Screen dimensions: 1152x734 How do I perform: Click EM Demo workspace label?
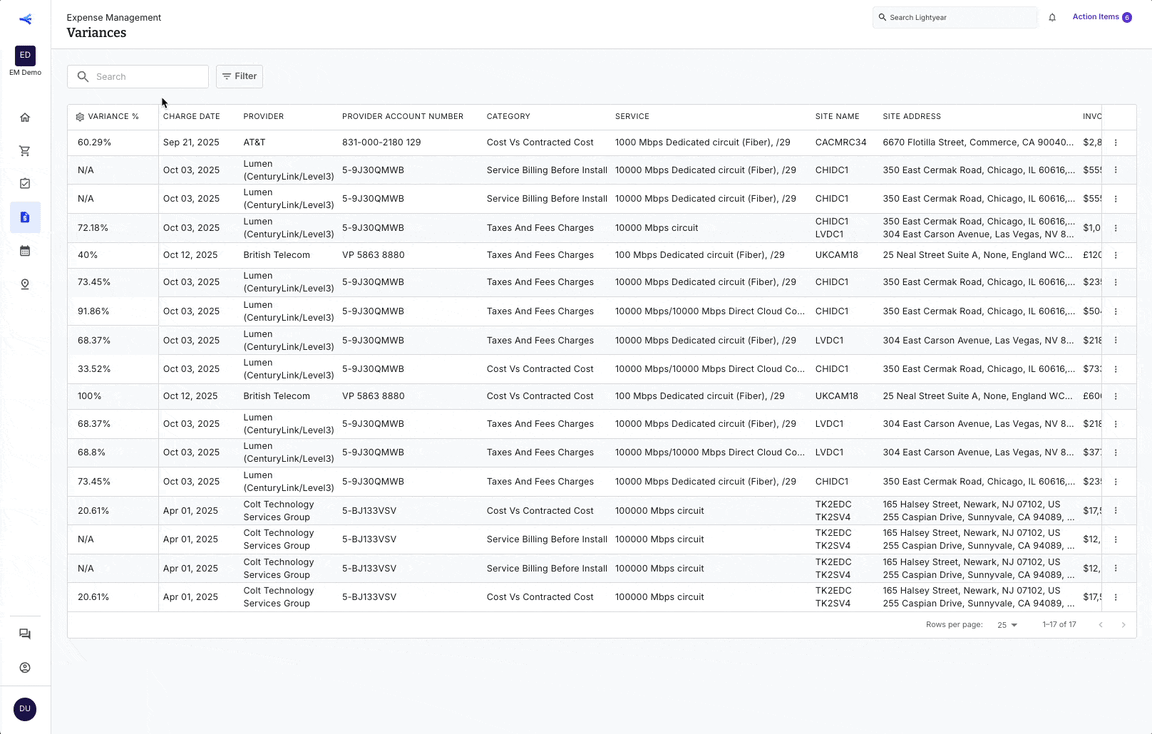pyautogui.click(x=25, y=73)
